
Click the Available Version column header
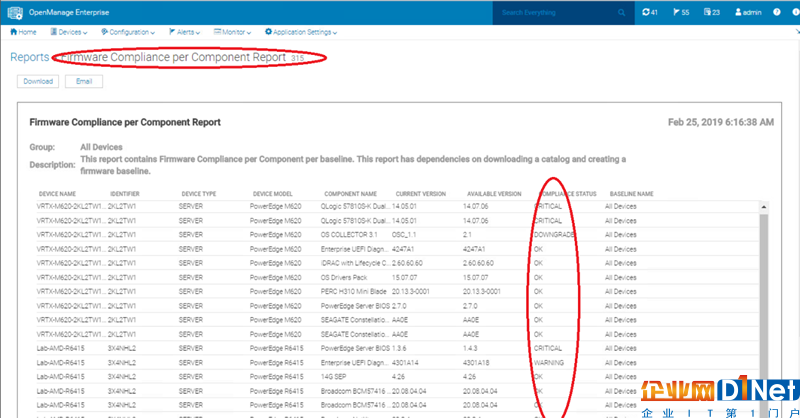494,194
